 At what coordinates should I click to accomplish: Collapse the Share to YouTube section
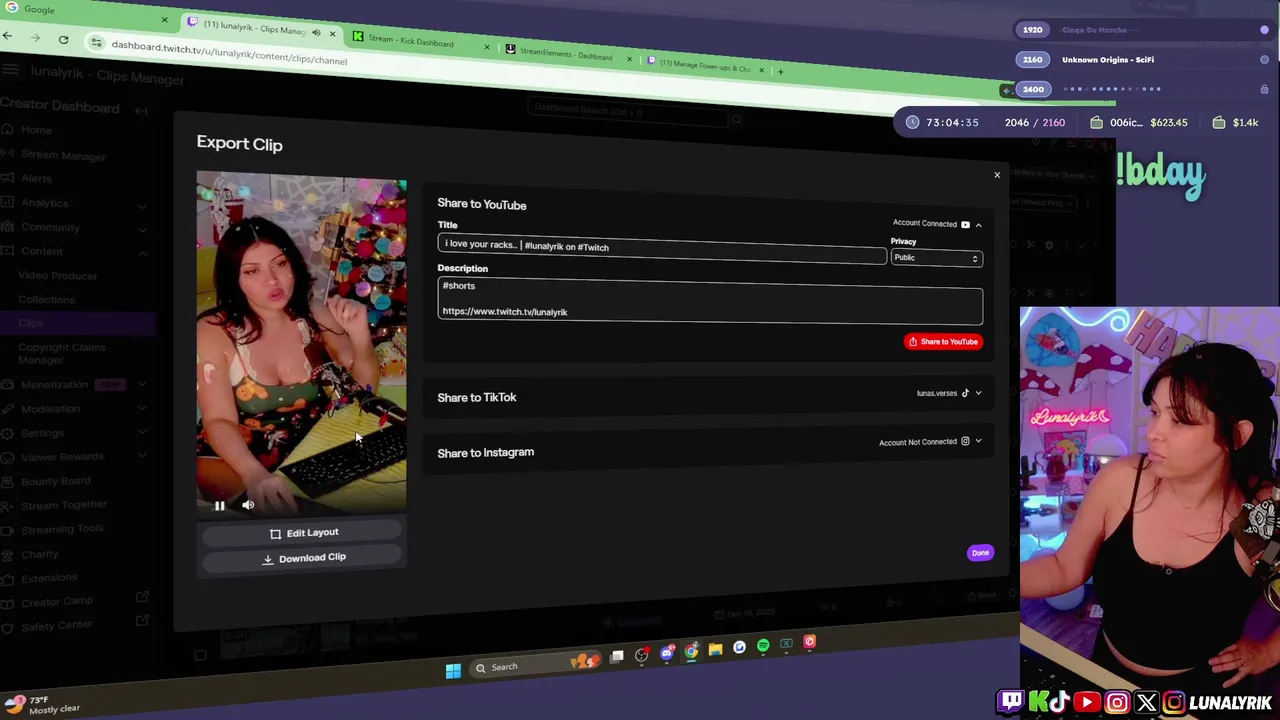(x=978, y=225)
